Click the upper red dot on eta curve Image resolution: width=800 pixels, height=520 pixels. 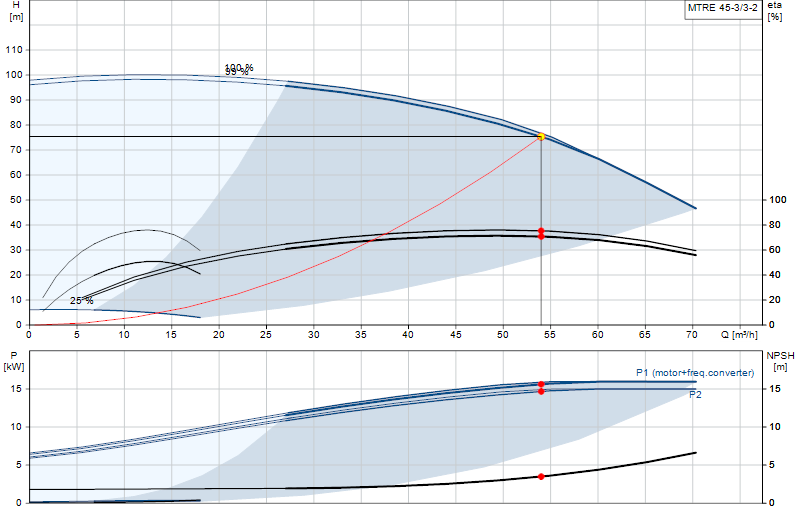(541, 231)
